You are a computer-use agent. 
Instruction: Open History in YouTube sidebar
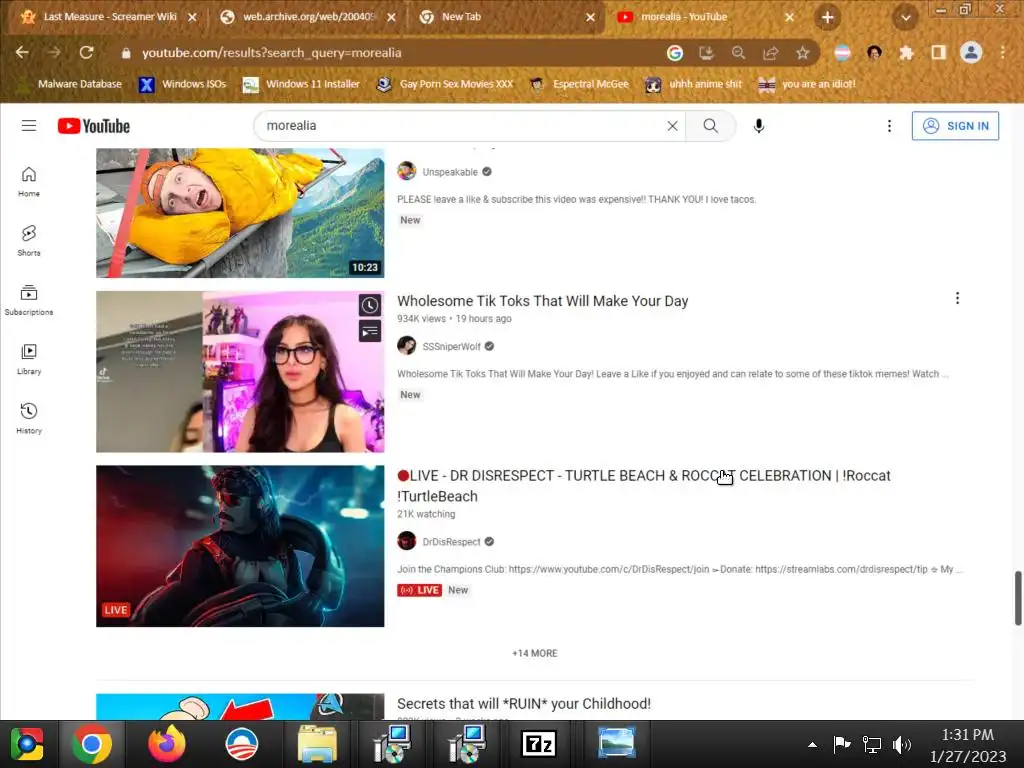click(29, 418)
